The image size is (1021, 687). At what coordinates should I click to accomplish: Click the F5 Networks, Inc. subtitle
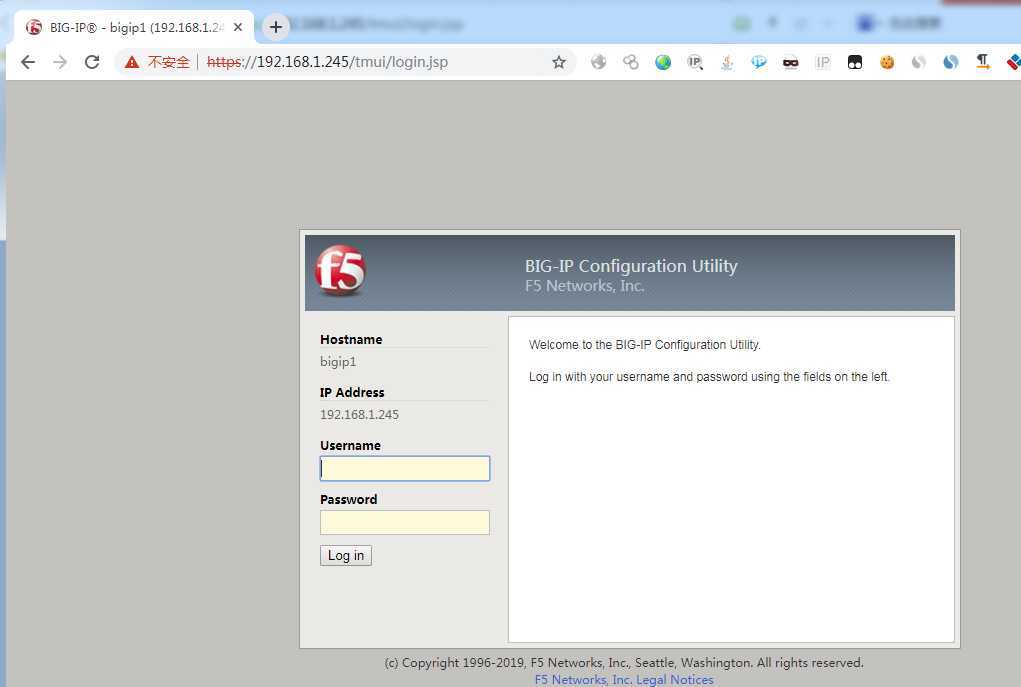(585, 286)
